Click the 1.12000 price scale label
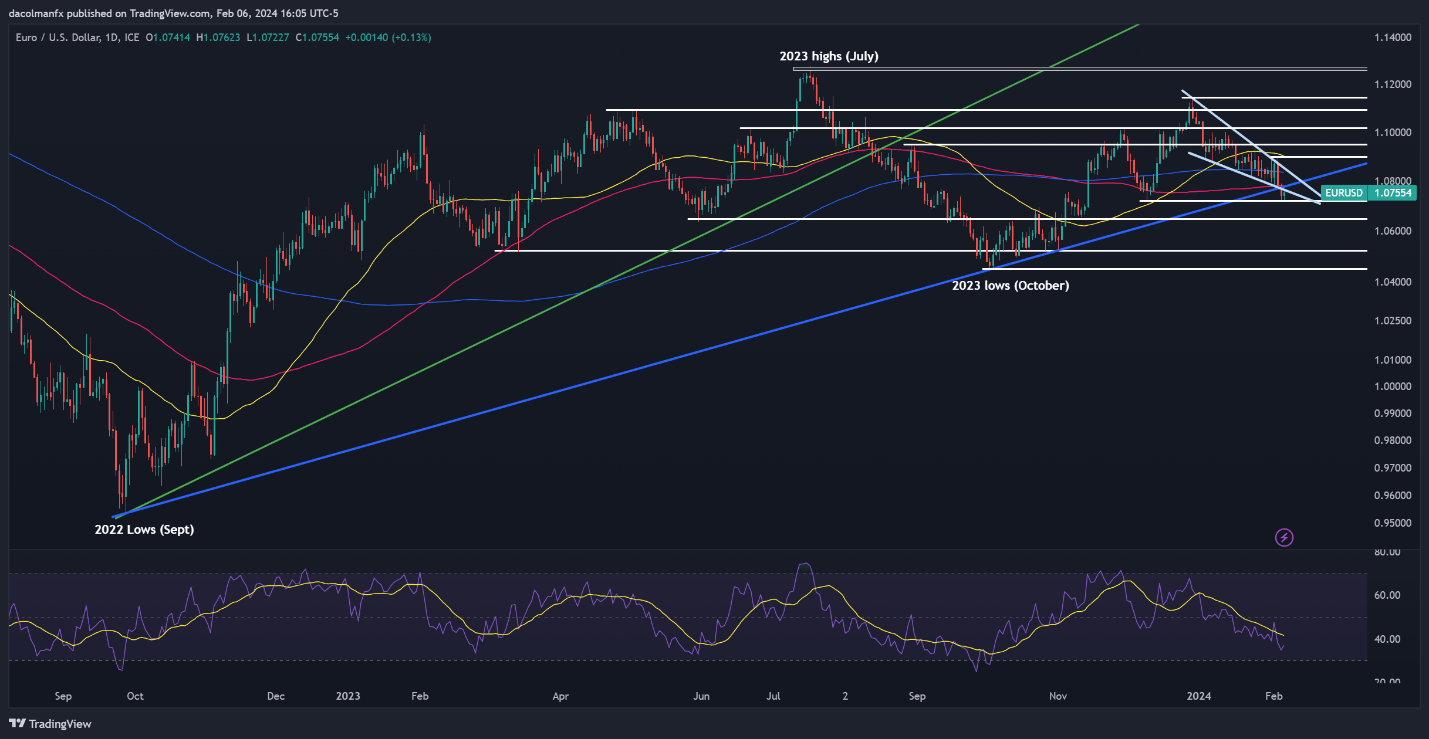 [1393, 85]
